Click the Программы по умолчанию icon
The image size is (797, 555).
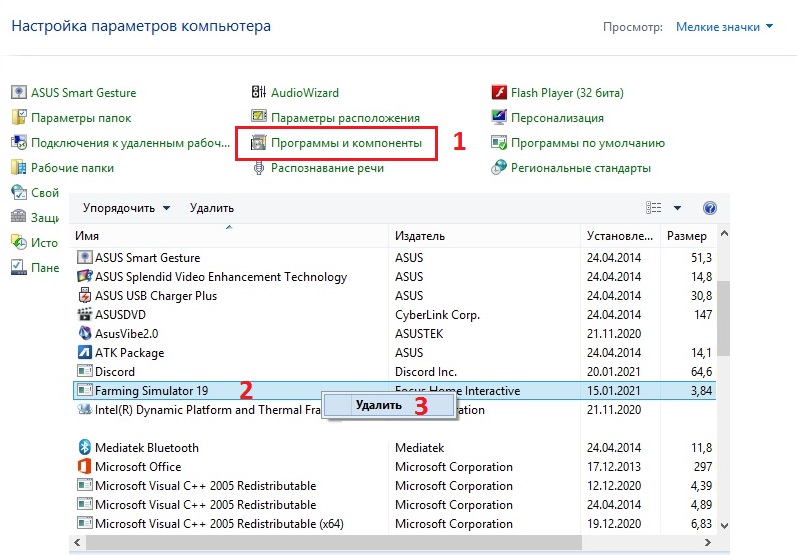point(499,142)
